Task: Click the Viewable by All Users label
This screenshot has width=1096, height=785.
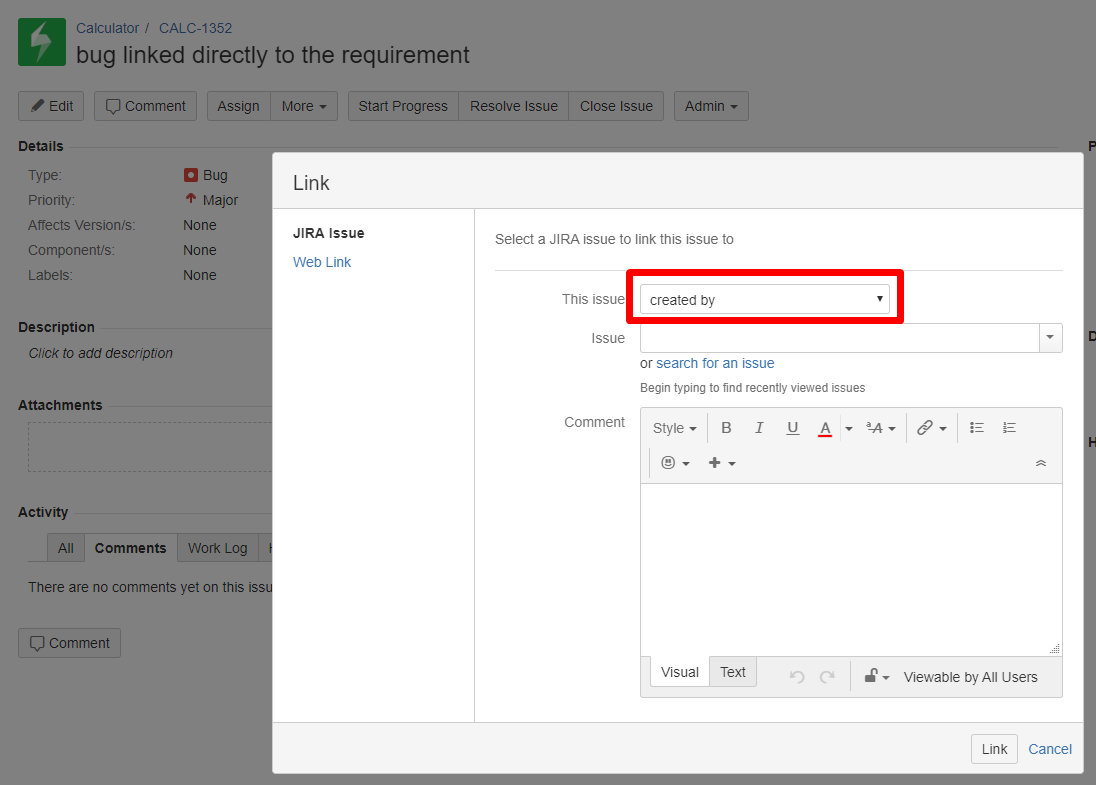Action: [970, 677]
